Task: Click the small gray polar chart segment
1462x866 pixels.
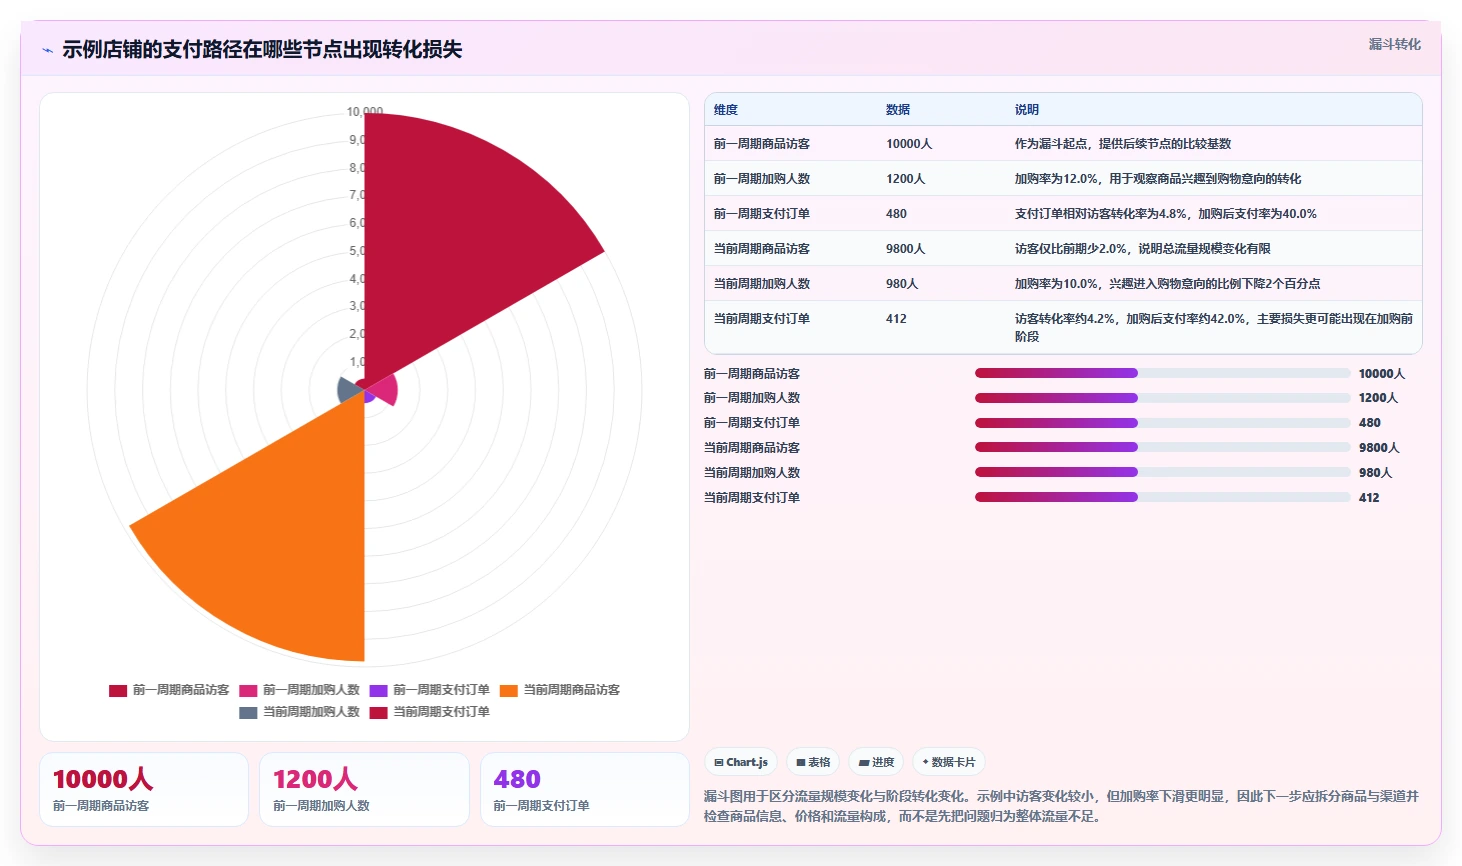Action: 349,390
